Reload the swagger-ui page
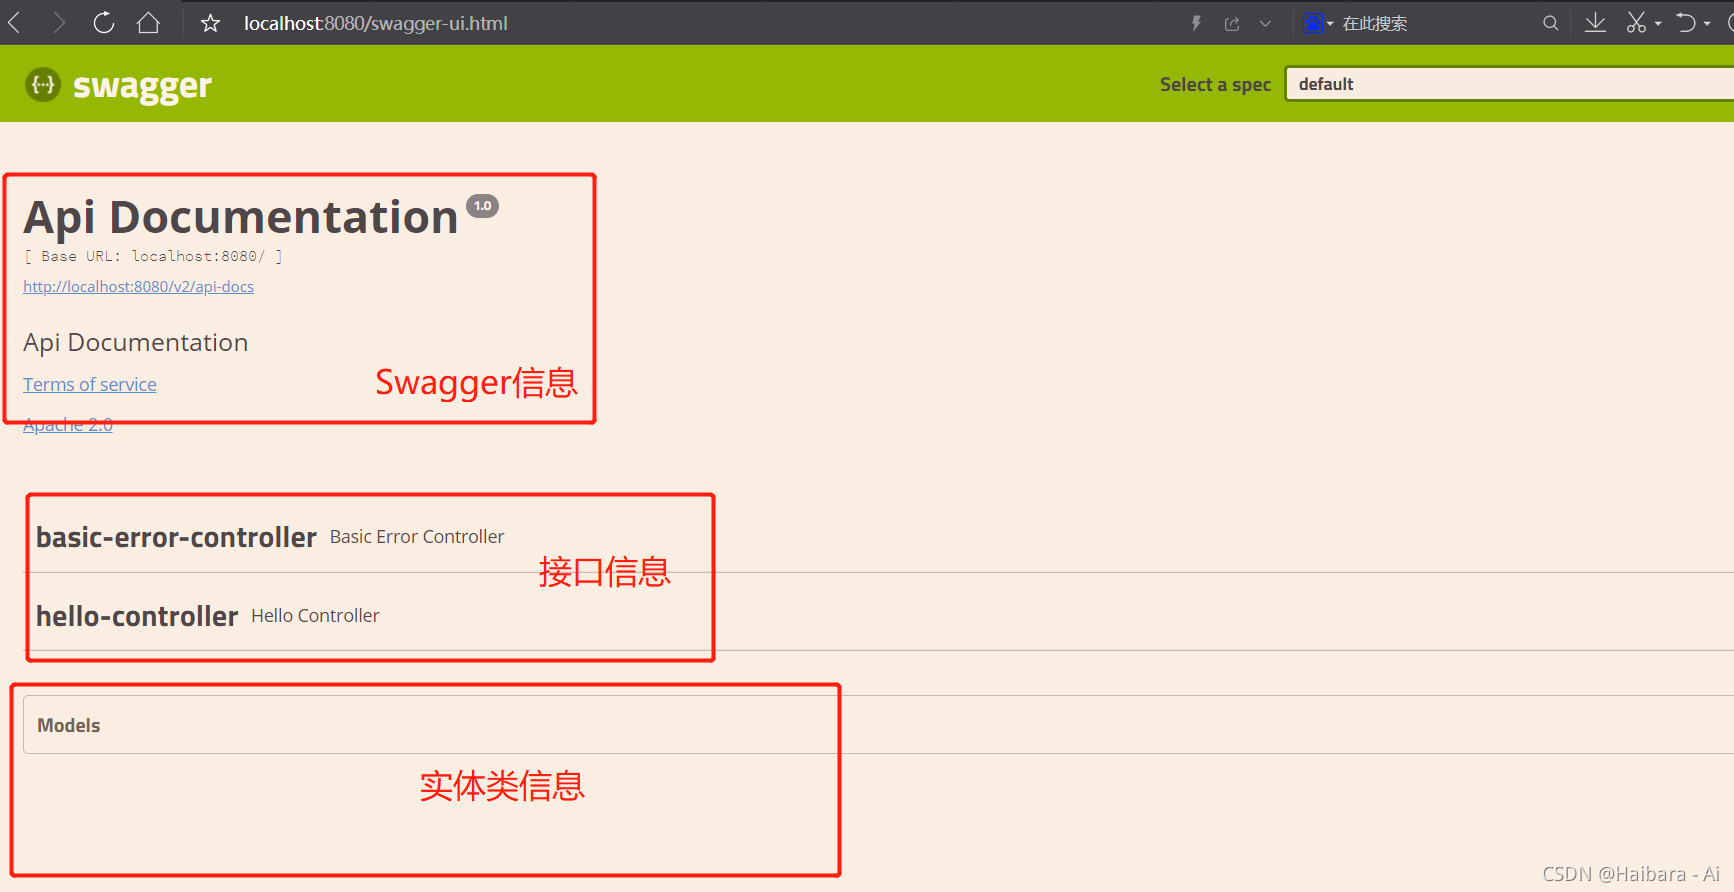 coord(104,23)
